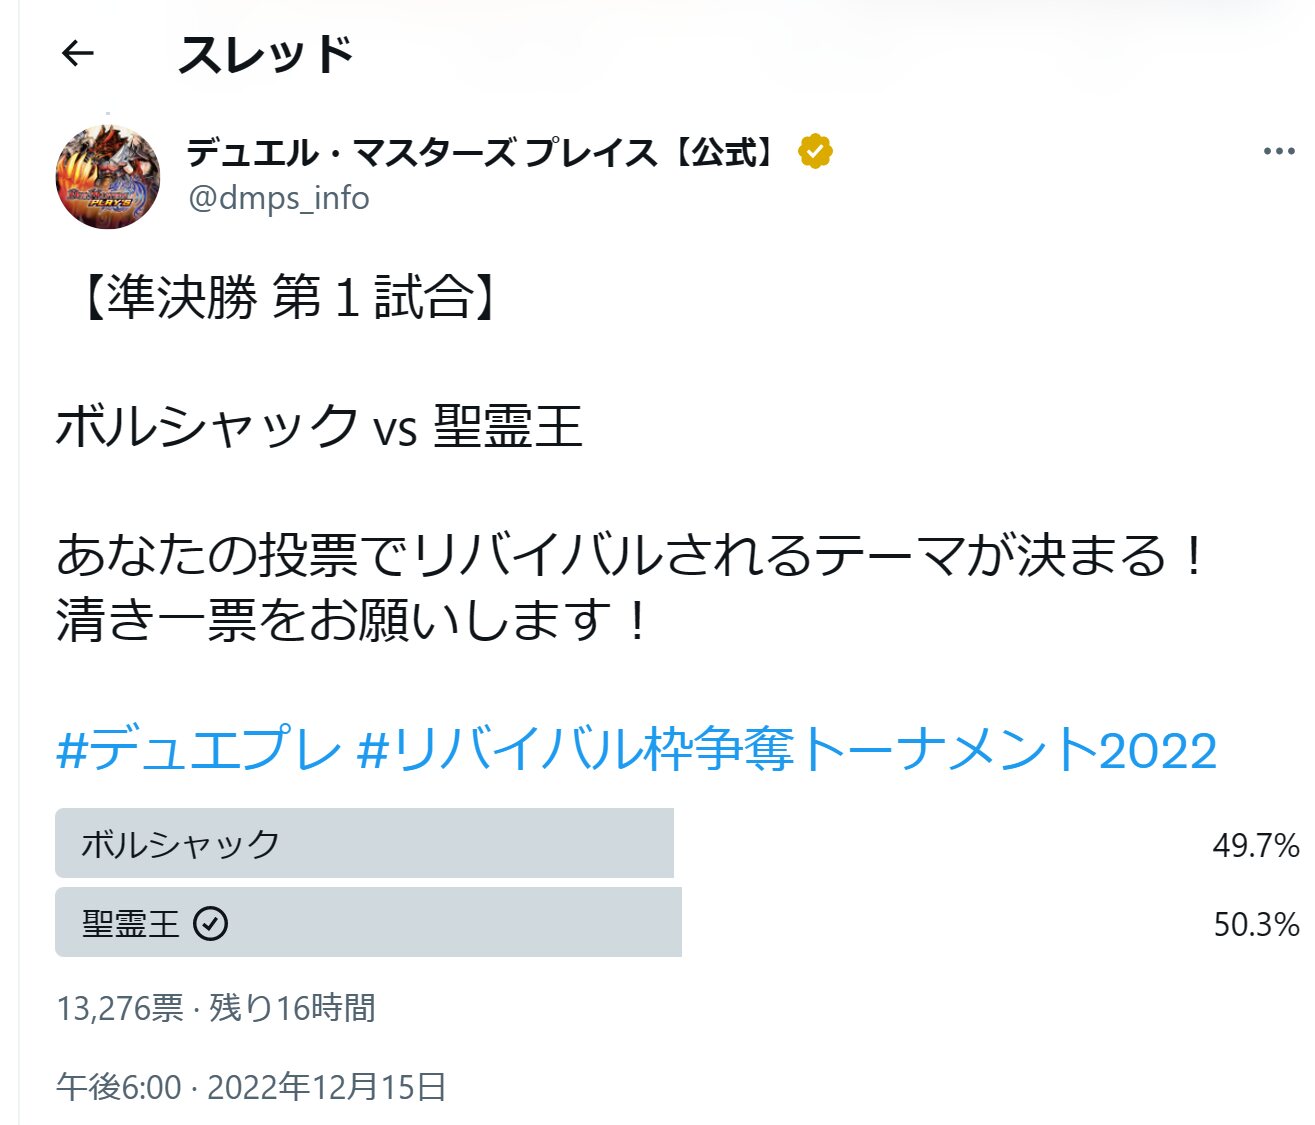Click the 49.7% poll result
This screenshot has height=1125, width=1315.
tap(1255, 845)
